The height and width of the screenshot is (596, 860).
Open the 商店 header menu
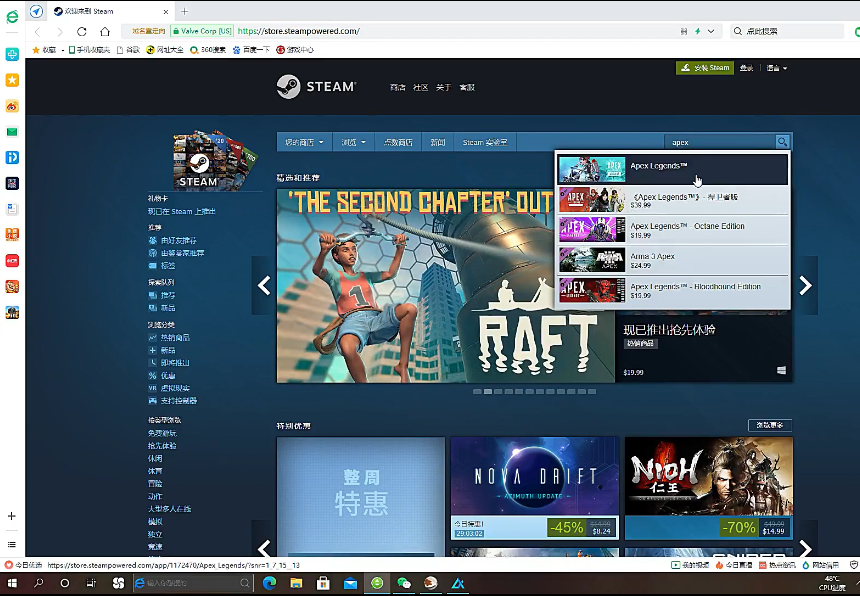(398, 87)
